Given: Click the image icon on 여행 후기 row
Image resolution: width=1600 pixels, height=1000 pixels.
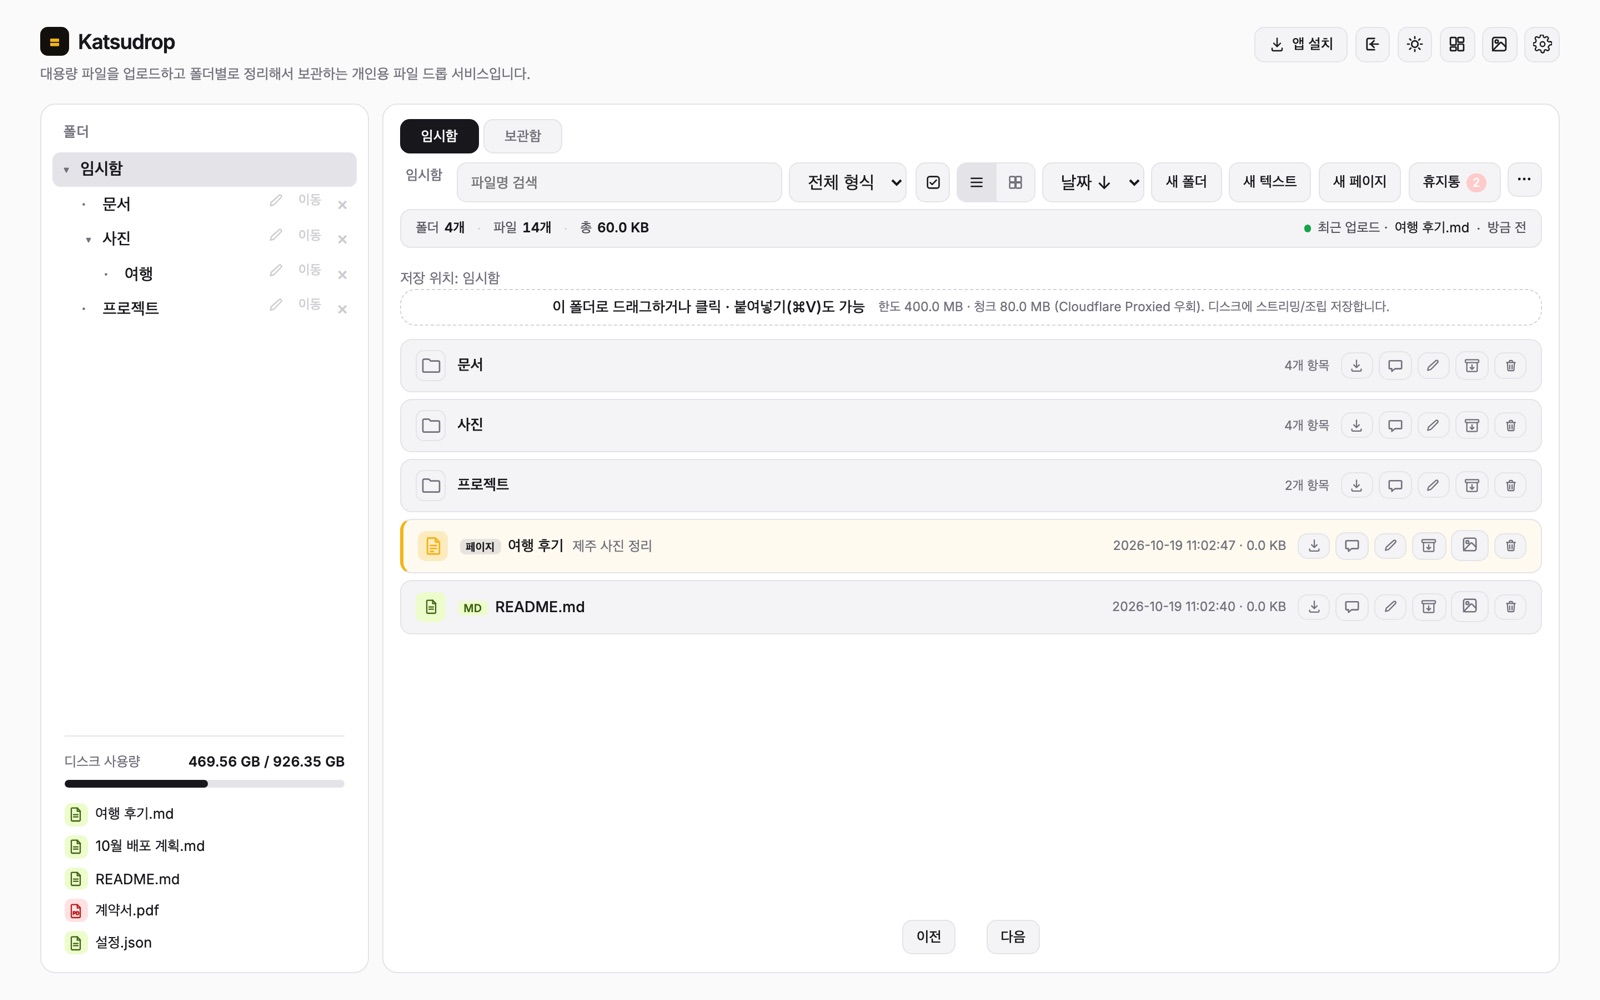Looking at the screenshot, I should (x=1470, y=545).
